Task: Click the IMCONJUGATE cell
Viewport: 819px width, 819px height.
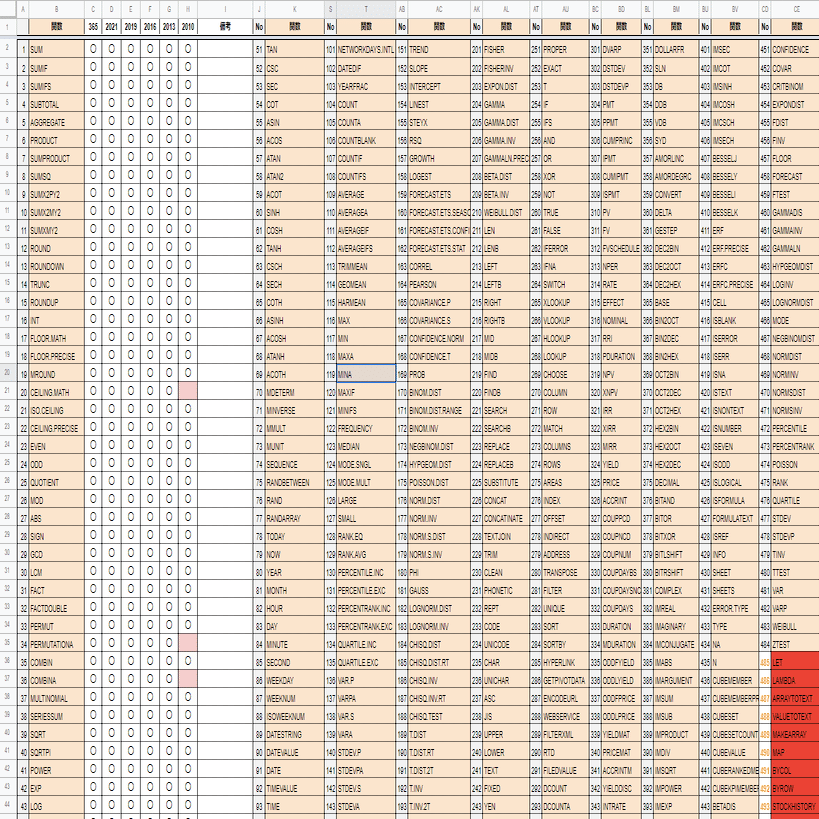Action: point(676,644)
